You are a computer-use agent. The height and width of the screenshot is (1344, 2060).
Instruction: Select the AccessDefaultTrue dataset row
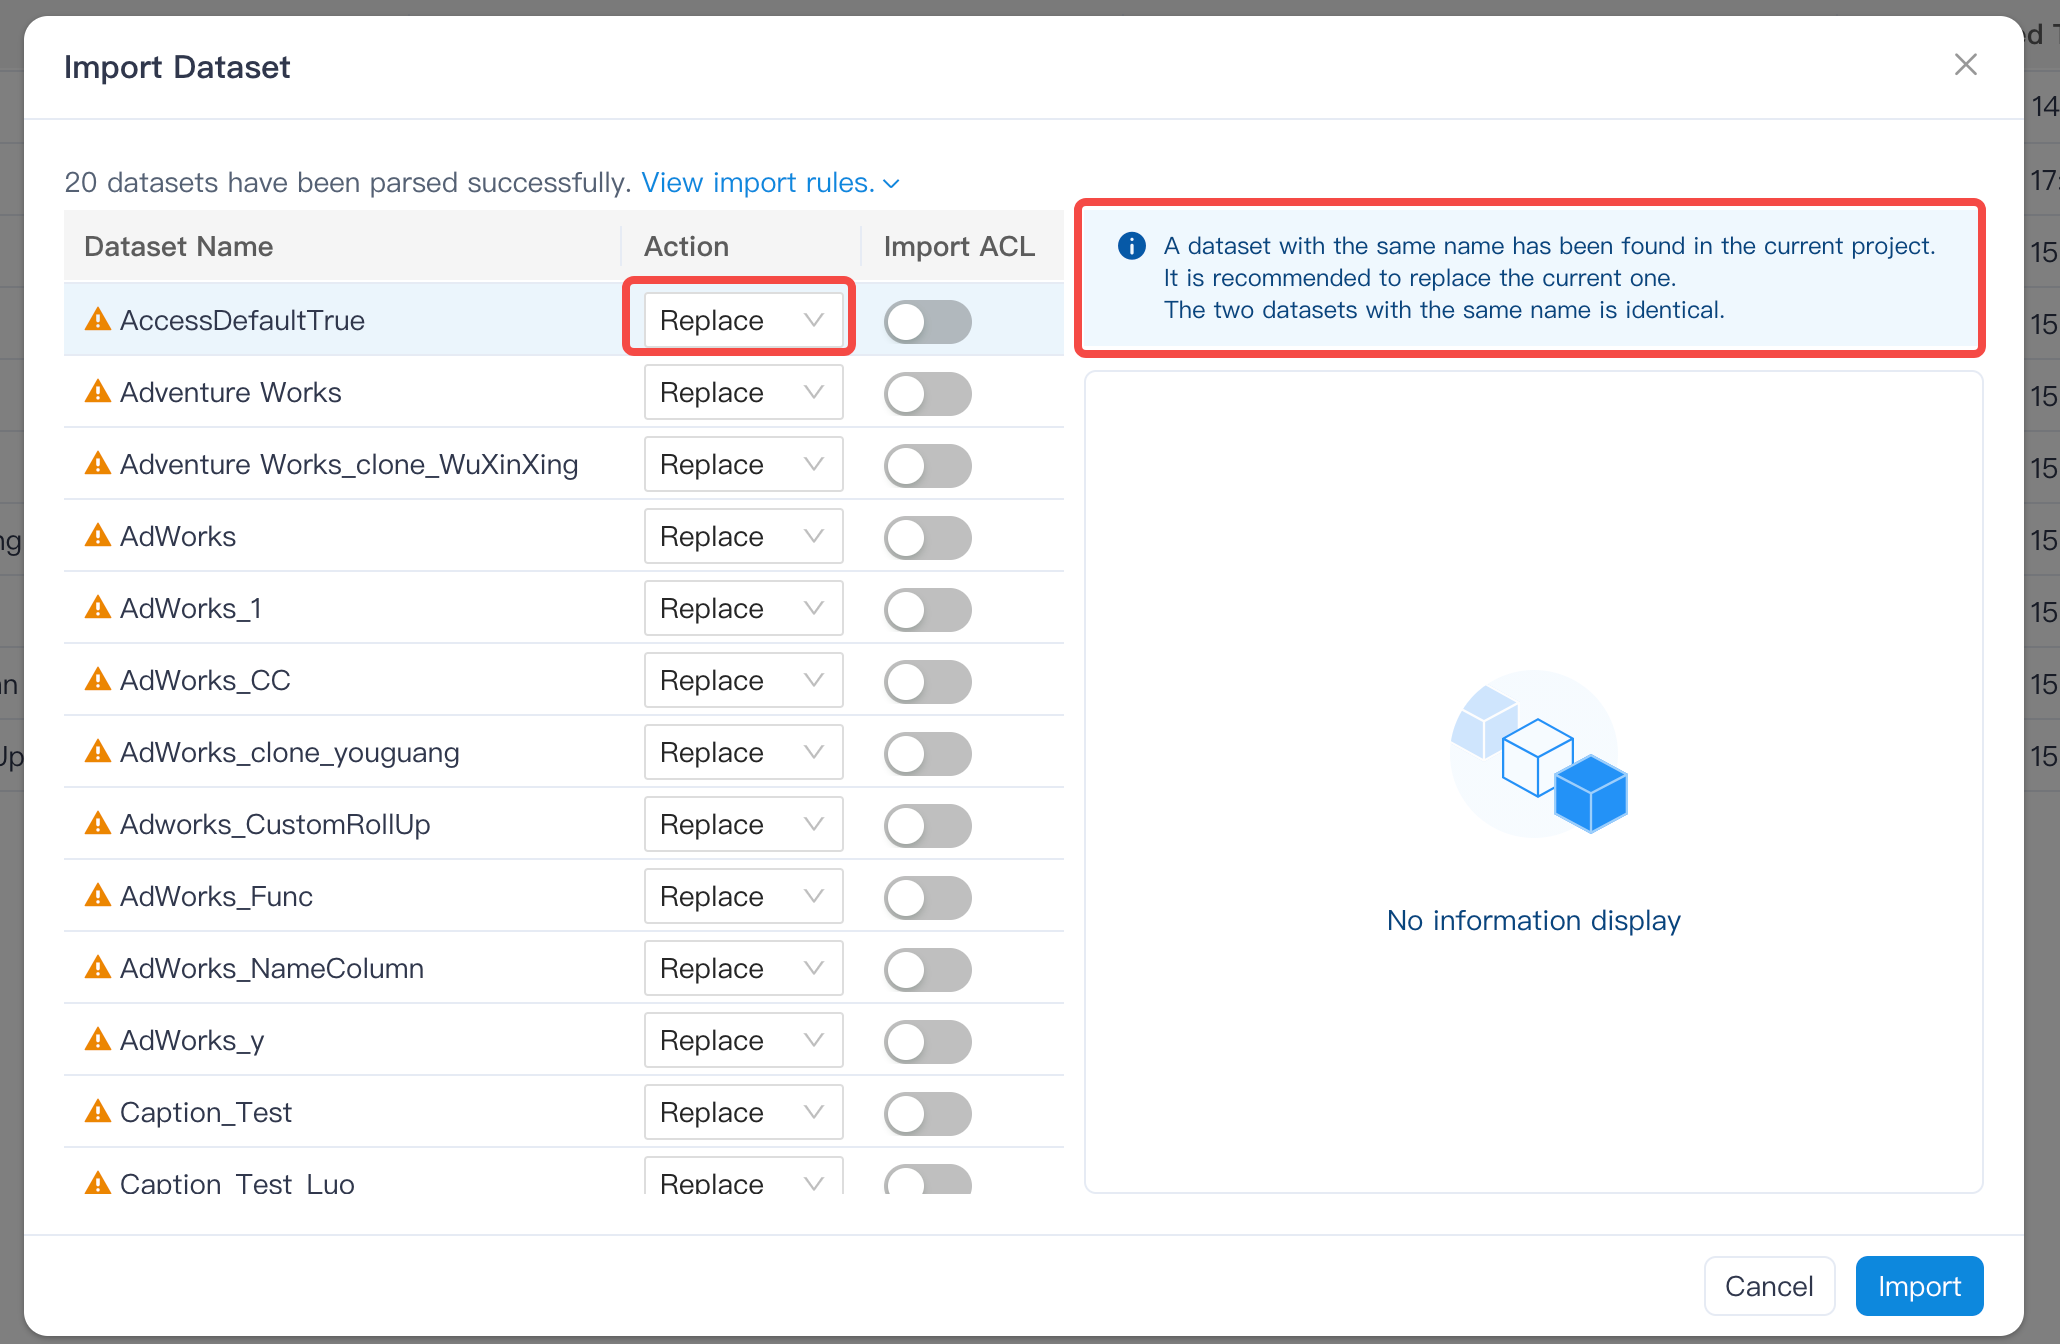(564, 320)
